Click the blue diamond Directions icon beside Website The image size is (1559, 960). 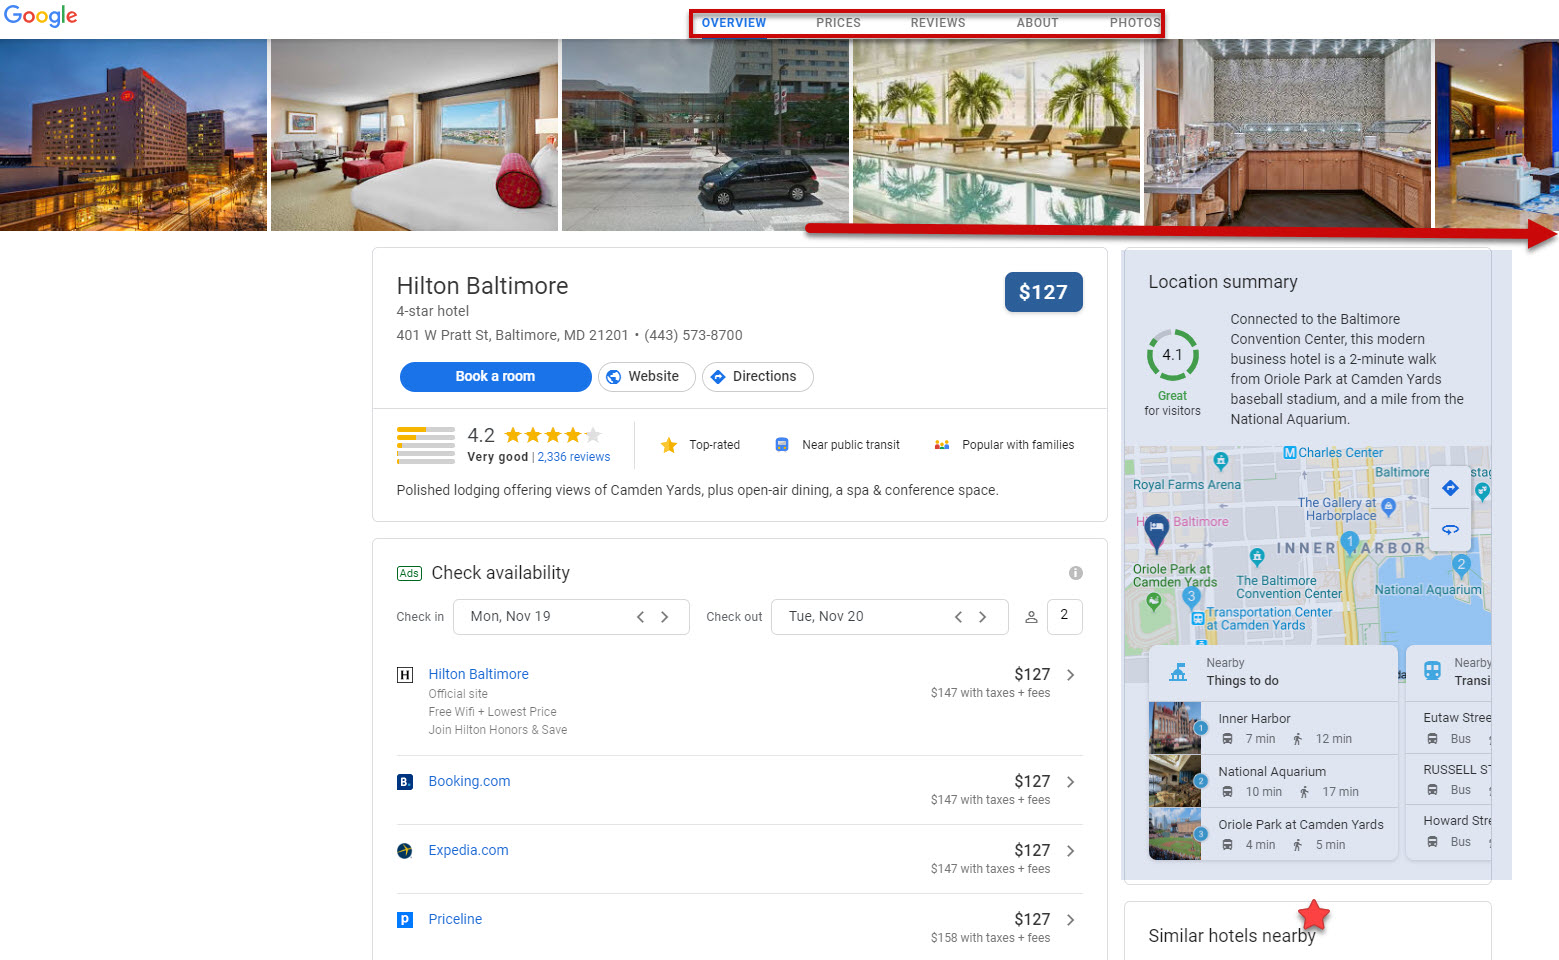718,377
